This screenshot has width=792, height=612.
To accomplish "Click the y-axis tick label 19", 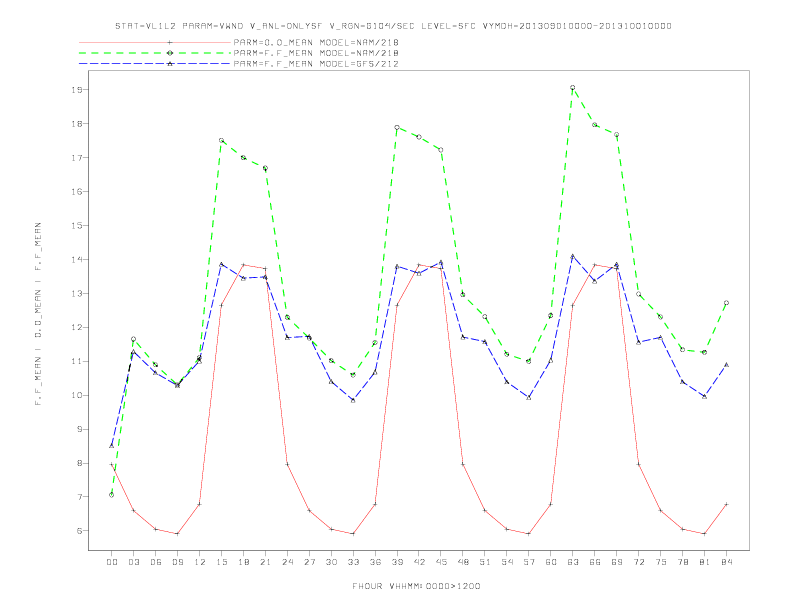I will pyautogui.click(x=77, y=90).
